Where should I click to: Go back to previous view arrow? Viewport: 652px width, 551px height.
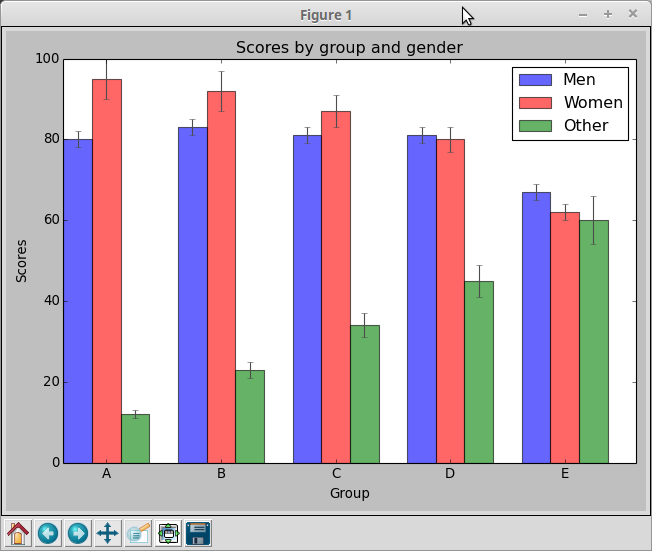(x=48, y=533)
